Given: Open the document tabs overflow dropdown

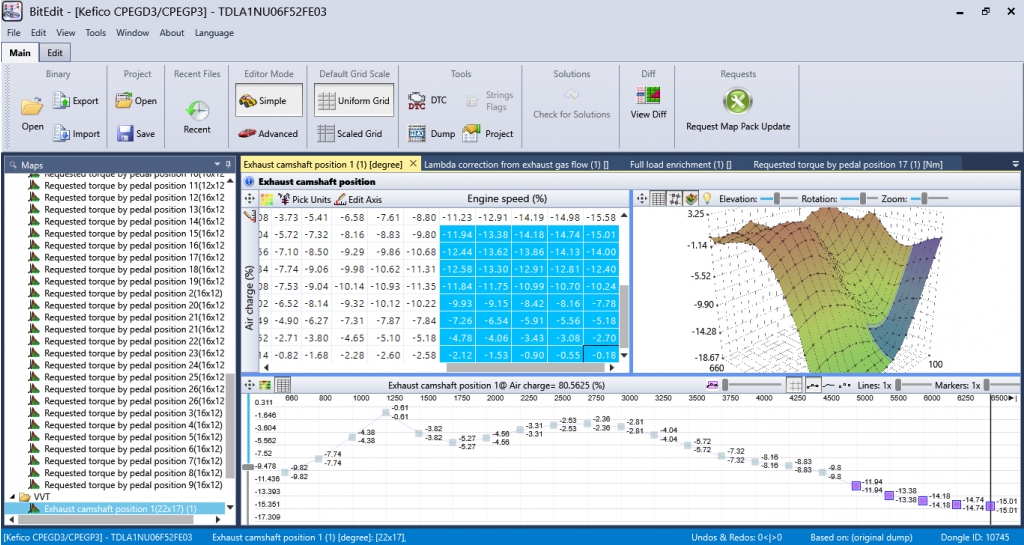Looking at the screenshot, I should coord(1016,164).
